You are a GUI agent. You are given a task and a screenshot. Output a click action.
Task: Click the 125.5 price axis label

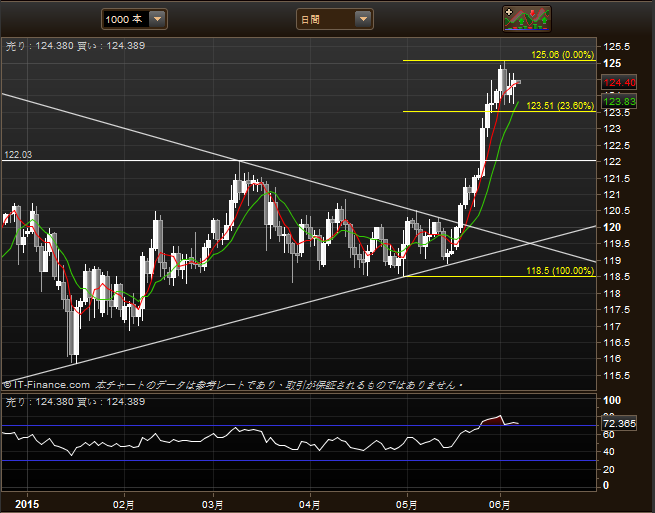(x=617, y=47)
